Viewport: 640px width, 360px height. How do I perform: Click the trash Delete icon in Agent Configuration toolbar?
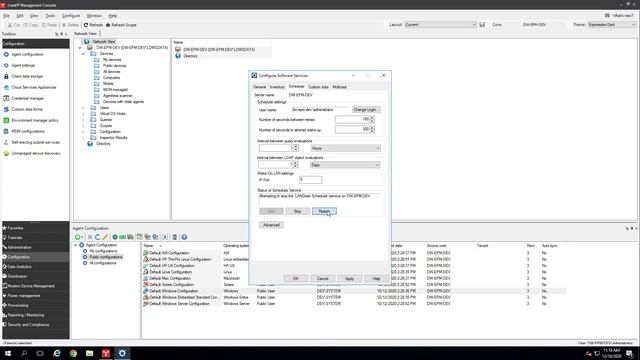tap(174, 237)
